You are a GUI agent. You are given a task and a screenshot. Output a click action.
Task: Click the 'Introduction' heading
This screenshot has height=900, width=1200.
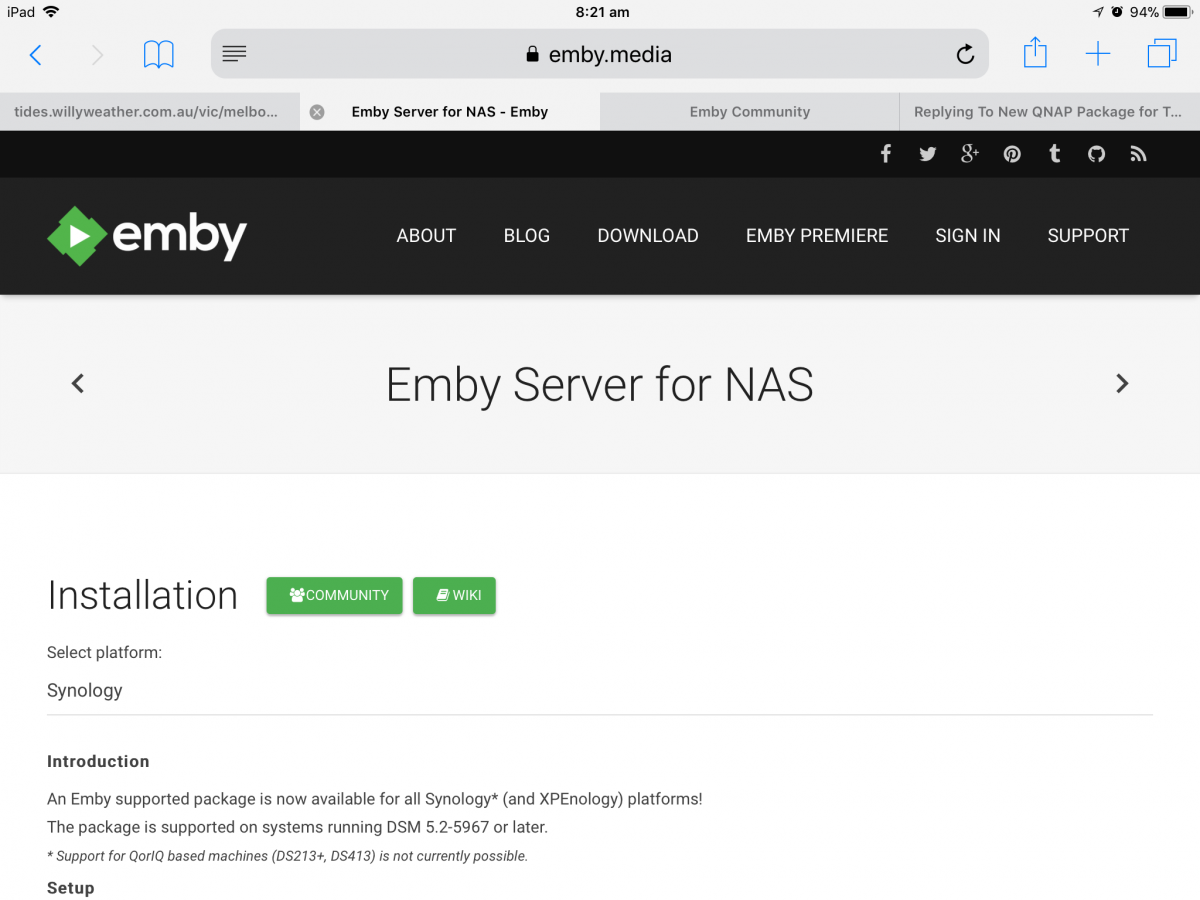98,761
